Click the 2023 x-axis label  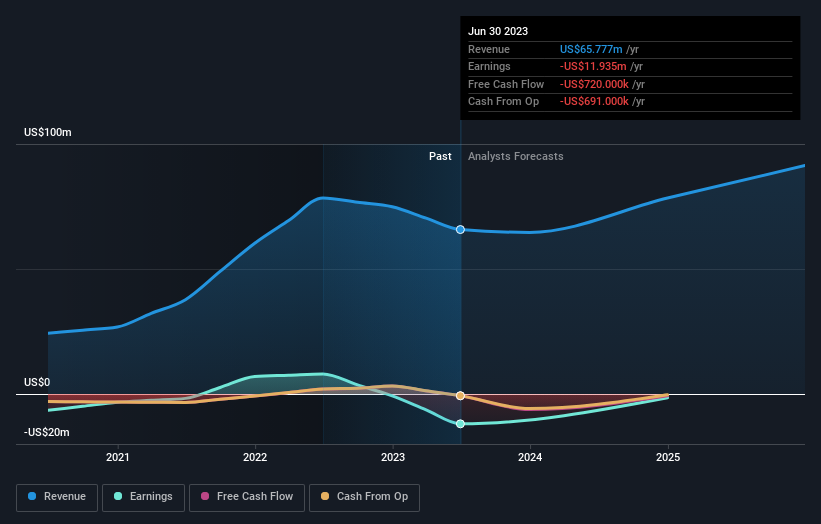393,458
